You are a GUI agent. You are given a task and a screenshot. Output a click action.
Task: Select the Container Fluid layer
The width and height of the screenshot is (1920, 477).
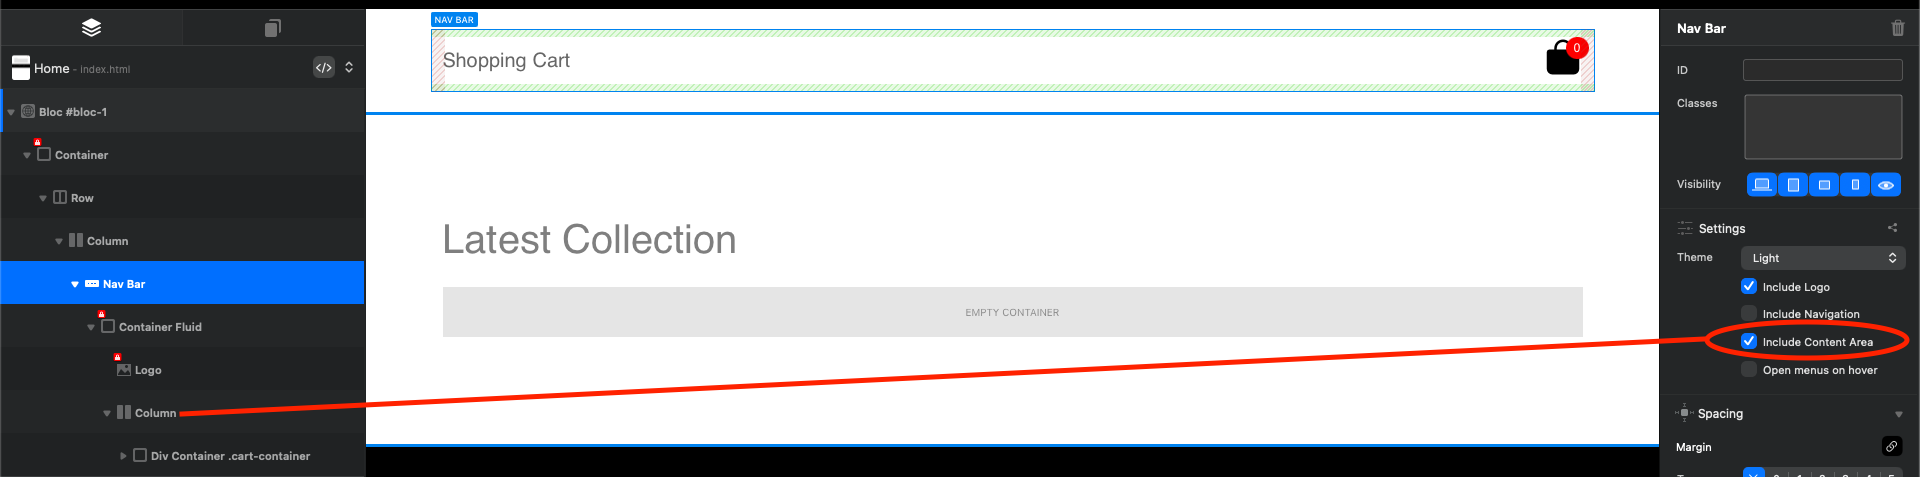point(160,327)
